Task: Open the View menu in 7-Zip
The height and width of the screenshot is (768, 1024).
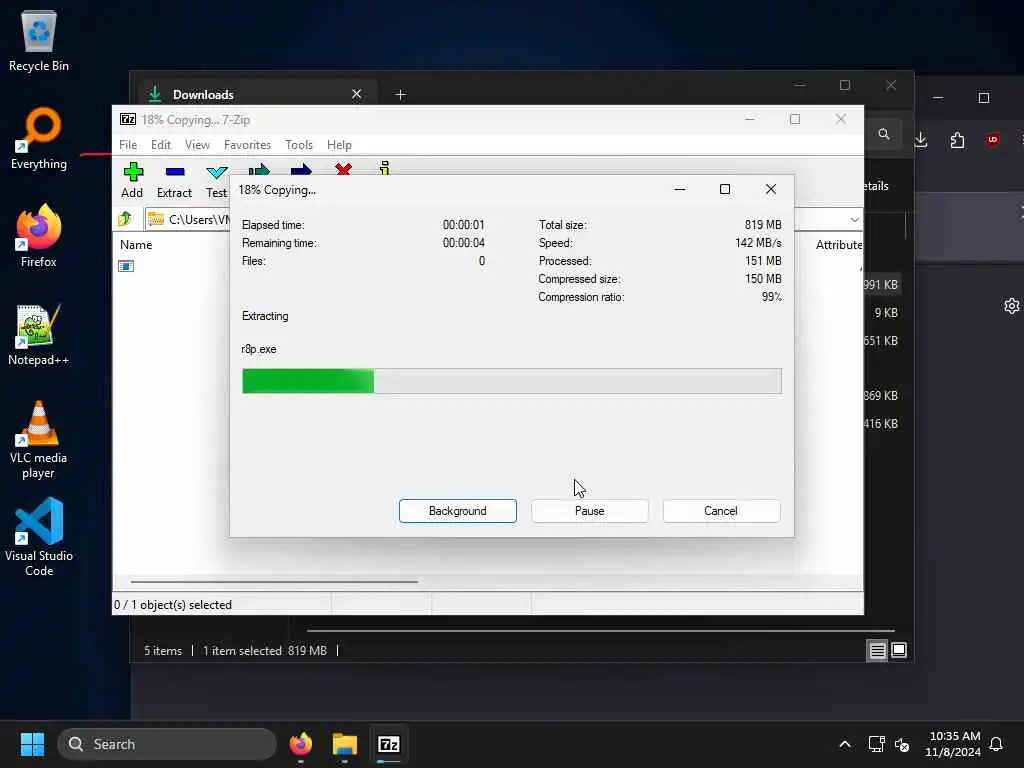Action: click(197, 145)
